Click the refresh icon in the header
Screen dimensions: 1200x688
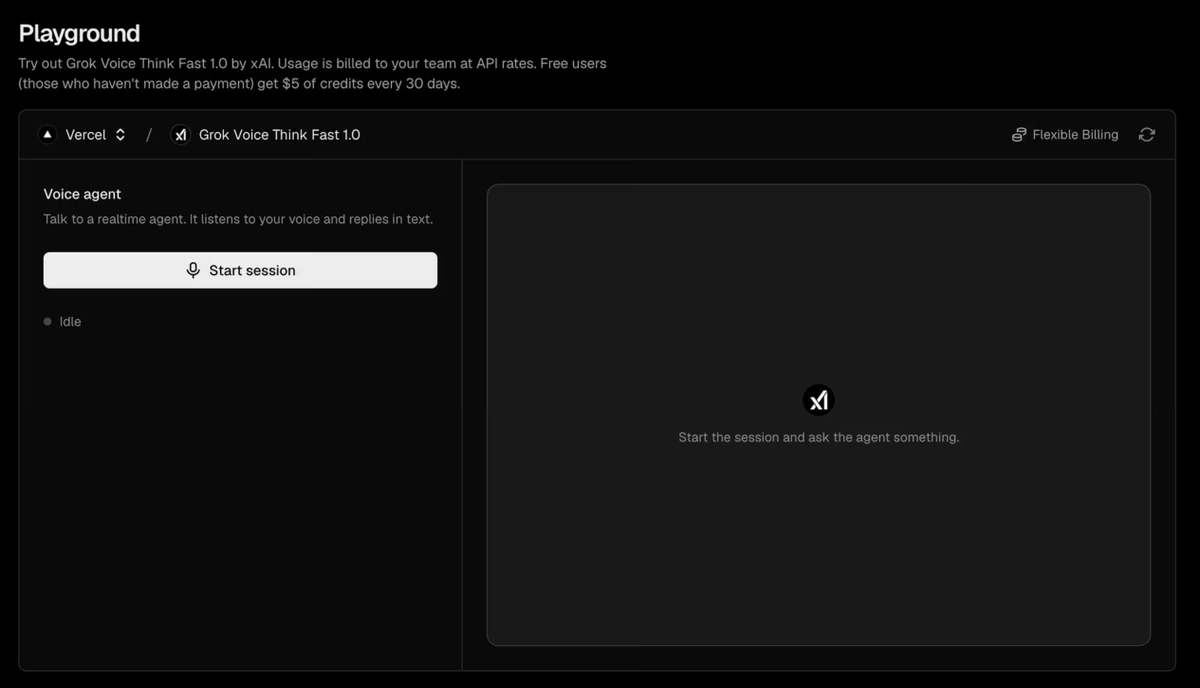pyautogui.click(x=1147, y=134)
